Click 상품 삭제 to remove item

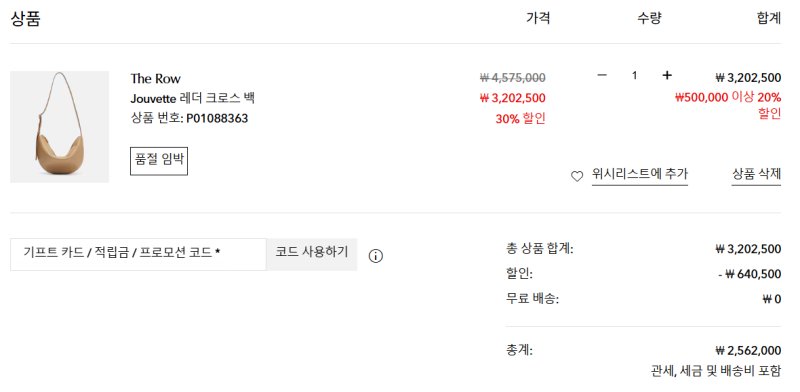[756, 174]
